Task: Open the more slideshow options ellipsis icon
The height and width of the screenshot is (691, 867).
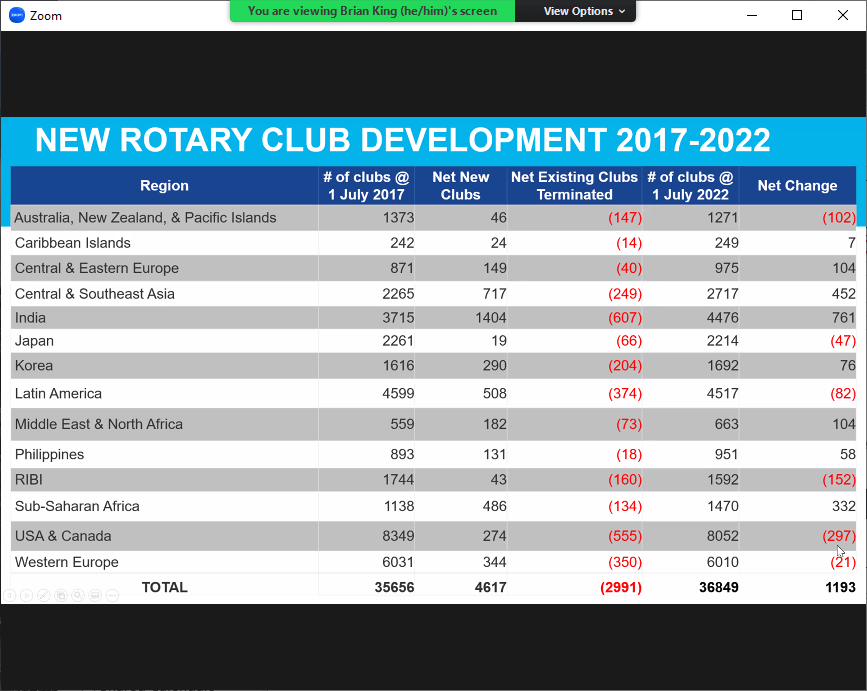Action: point(112,595)
